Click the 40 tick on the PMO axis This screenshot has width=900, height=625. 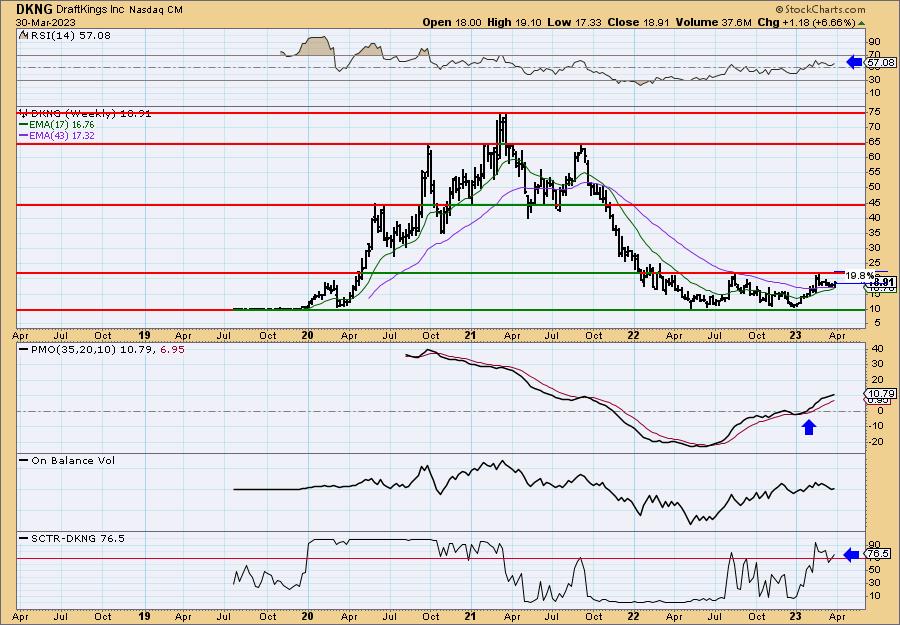[876, 348]
